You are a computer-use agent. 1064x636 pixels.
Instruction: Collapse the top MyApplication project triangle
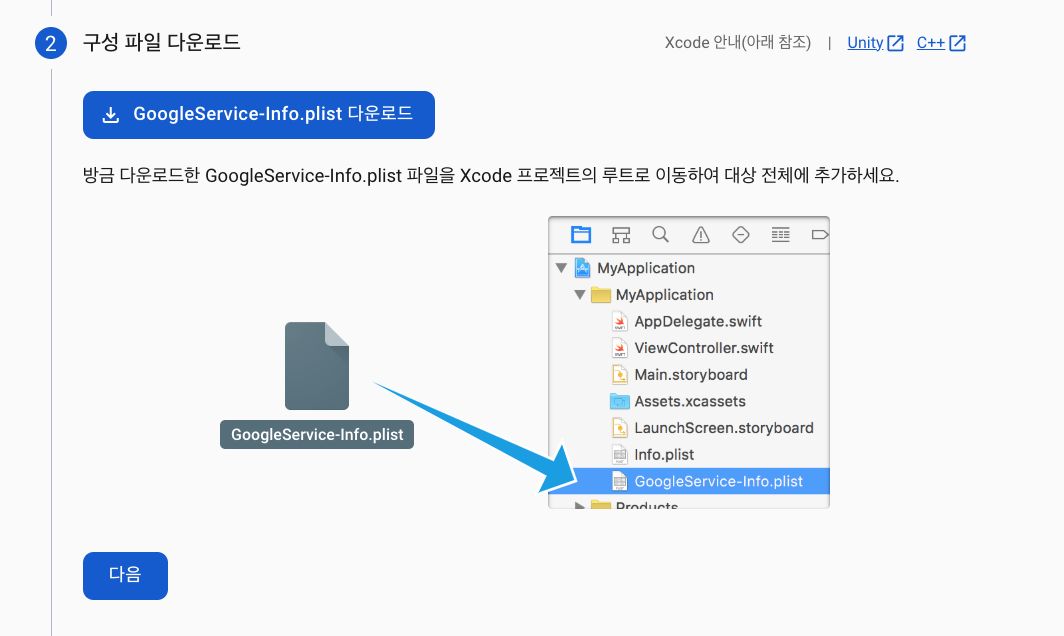point(561,268)
